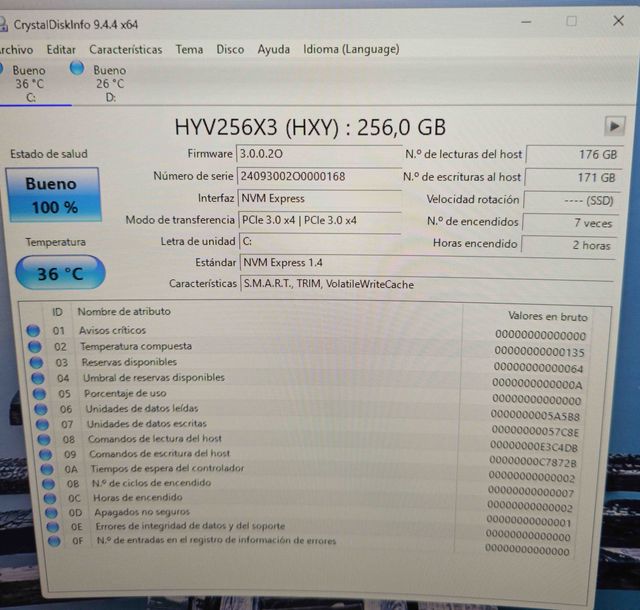This screenshot has height=610, width=640.
Task: Click raw value 00000000E3C4DB
Action: coord(534,447)
